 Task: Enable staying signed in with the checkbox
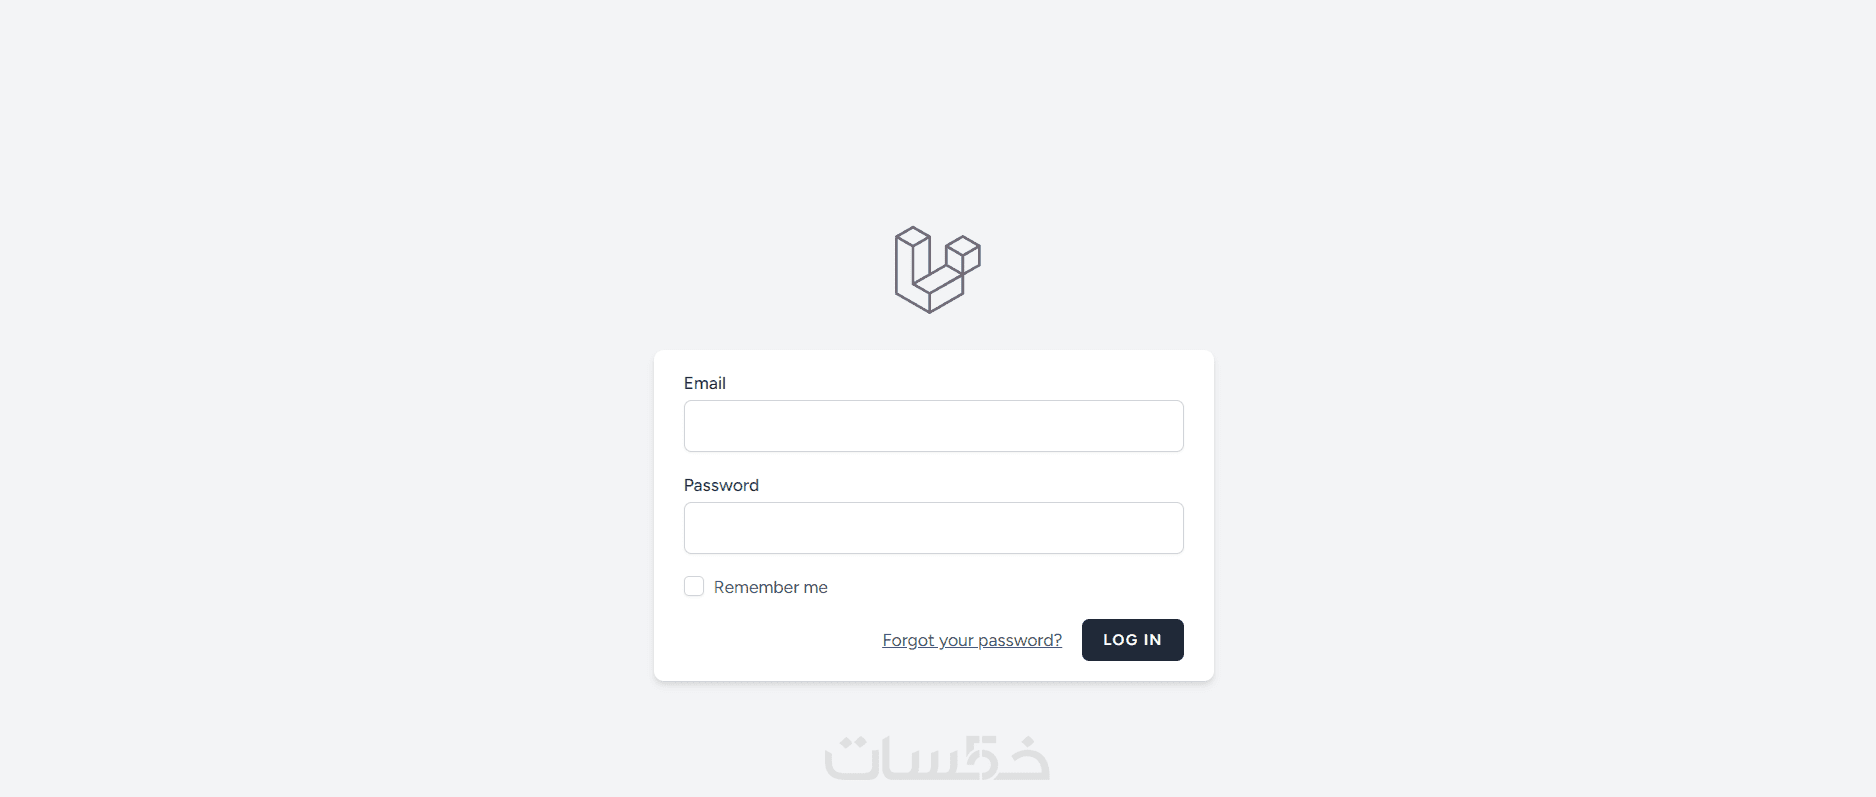point(694,586)
